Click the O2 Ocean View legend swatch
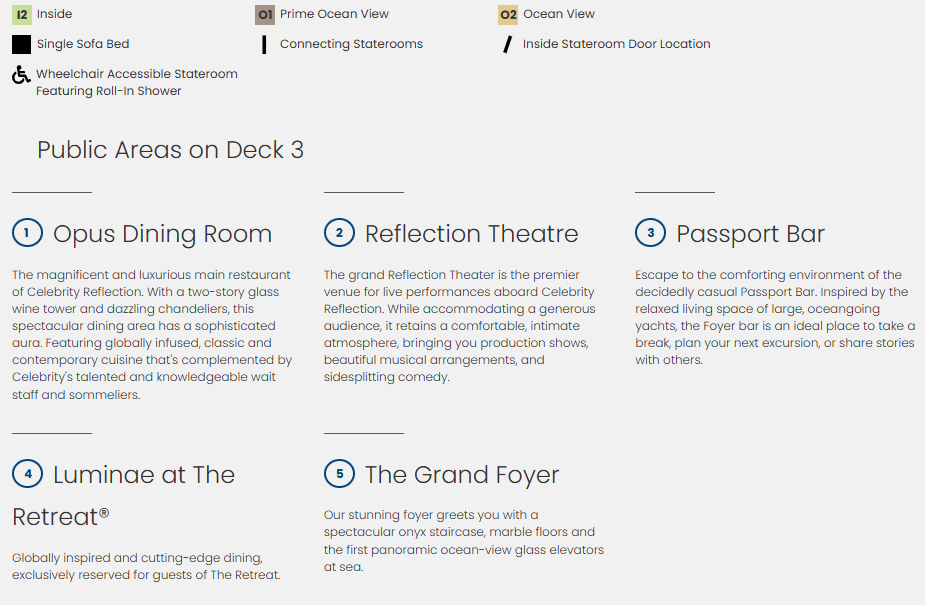The image size is (925, 605). pos(508,15)
